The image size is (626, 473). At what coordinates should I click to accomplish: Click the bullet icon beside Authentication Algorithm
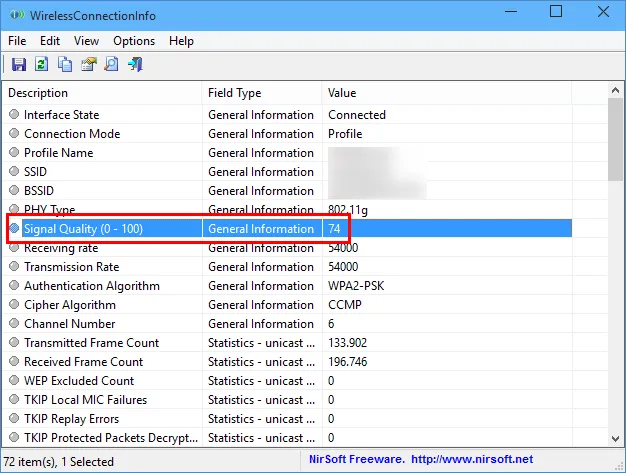click(14, 285)
